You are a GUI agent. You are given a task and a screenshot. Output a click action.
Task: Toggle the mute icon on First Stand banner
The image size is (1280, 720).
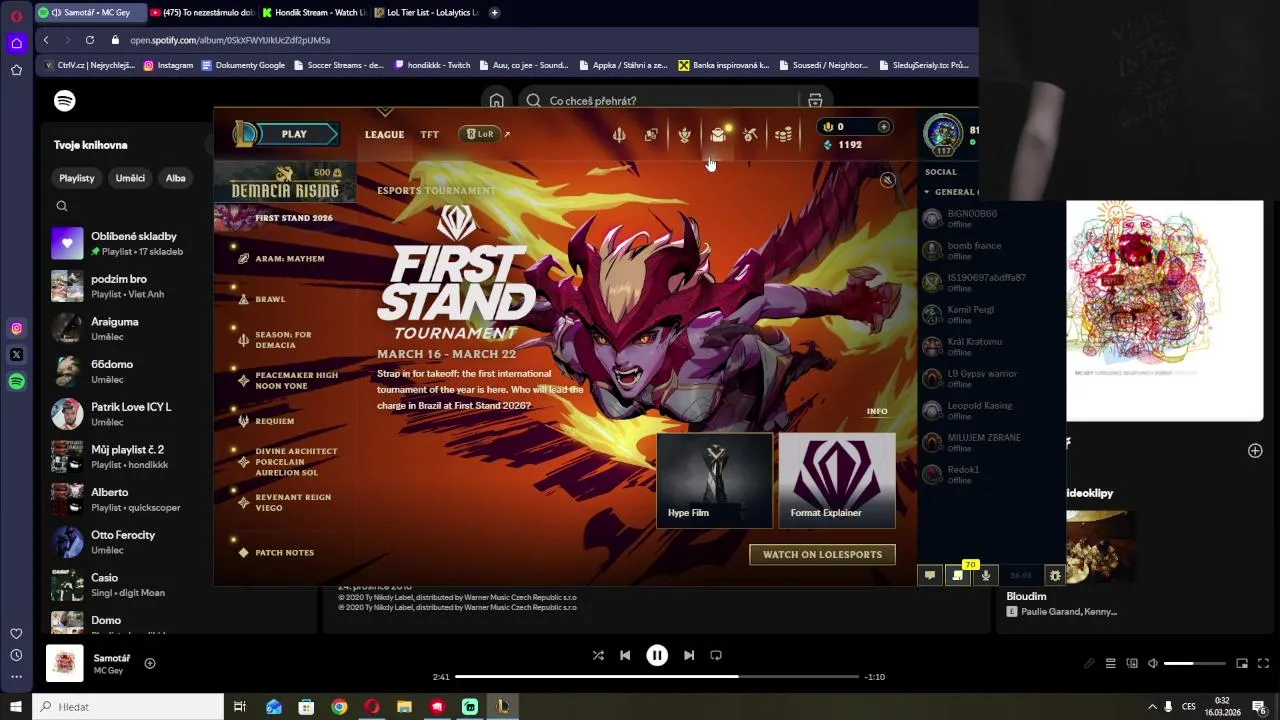887,180
